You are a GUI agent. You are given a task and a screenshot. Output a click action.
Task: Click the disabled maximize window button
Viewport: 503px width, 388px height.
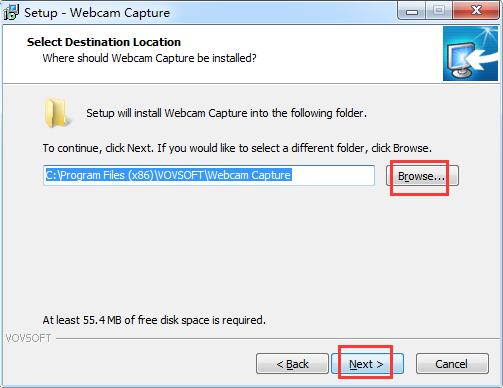439,11
